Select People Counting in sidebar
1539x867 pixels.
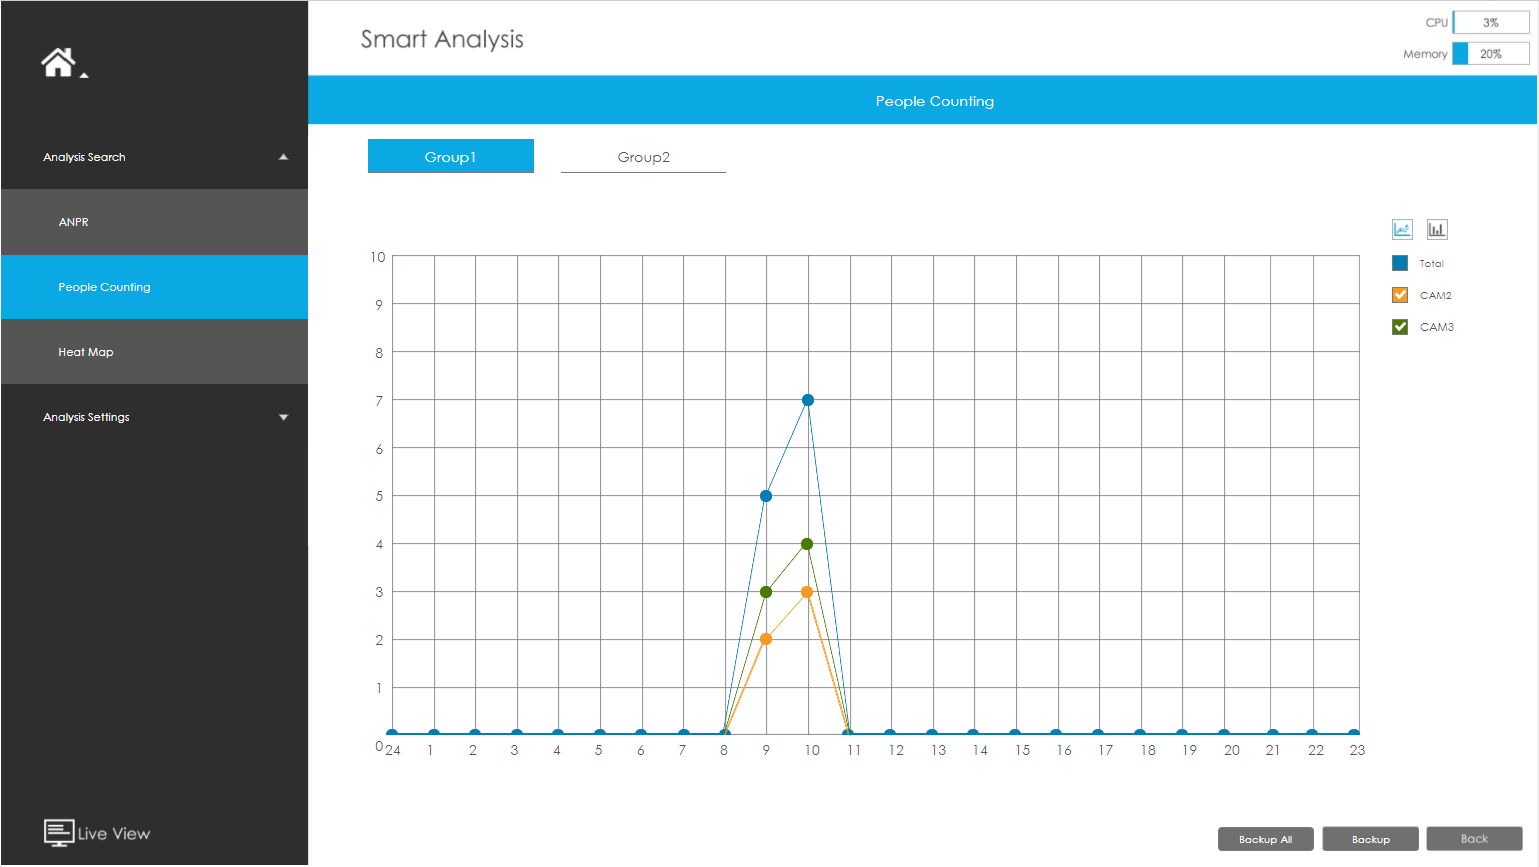pyautogui.click(x=154, y=287)
